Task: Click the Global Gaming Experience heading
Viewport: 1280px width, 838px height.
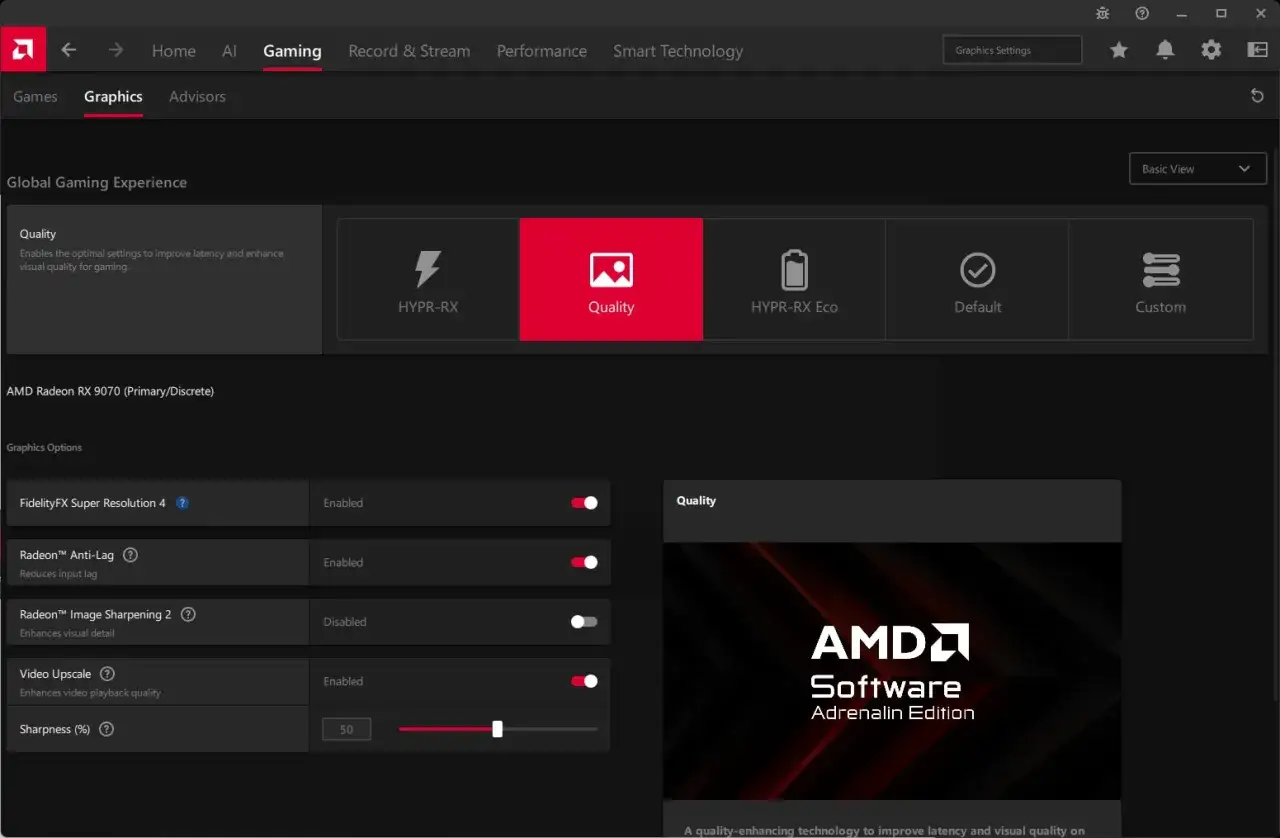Action: coord(97,183)
